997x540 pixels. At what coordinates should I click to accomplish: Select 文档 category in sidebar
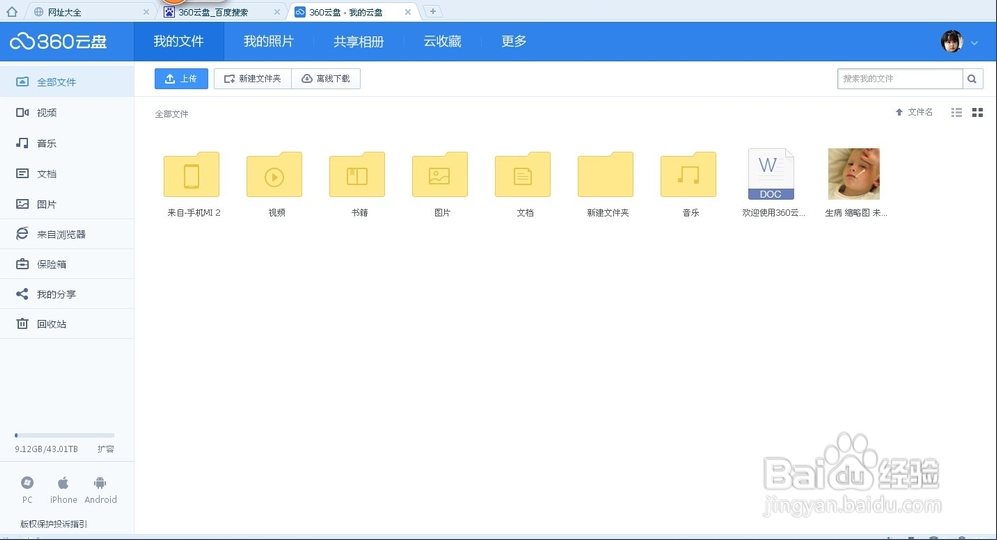click(x=67, y=174)
